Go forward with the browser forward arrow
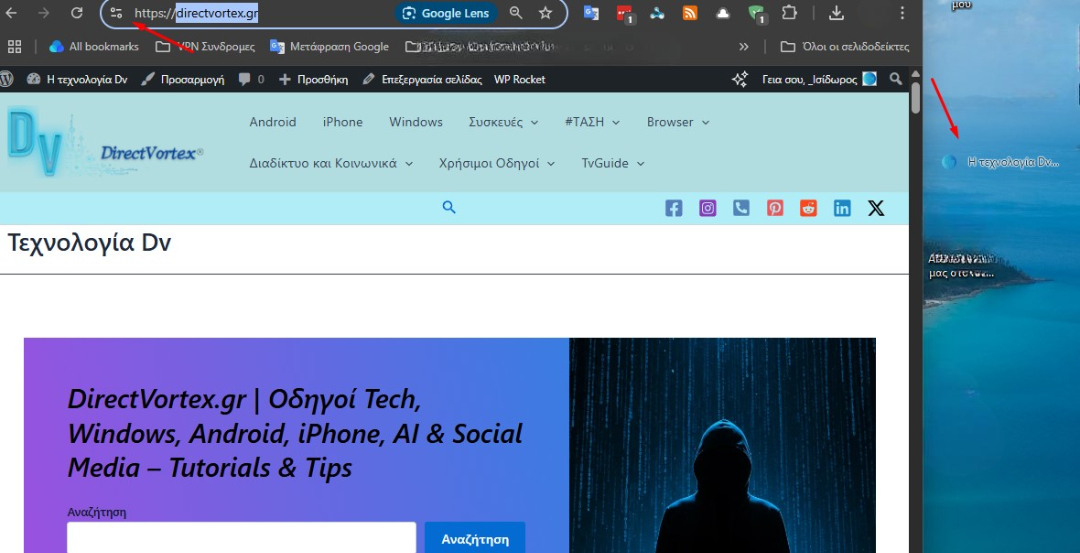Screen dimensions: 1080x553 pos(44,13)
